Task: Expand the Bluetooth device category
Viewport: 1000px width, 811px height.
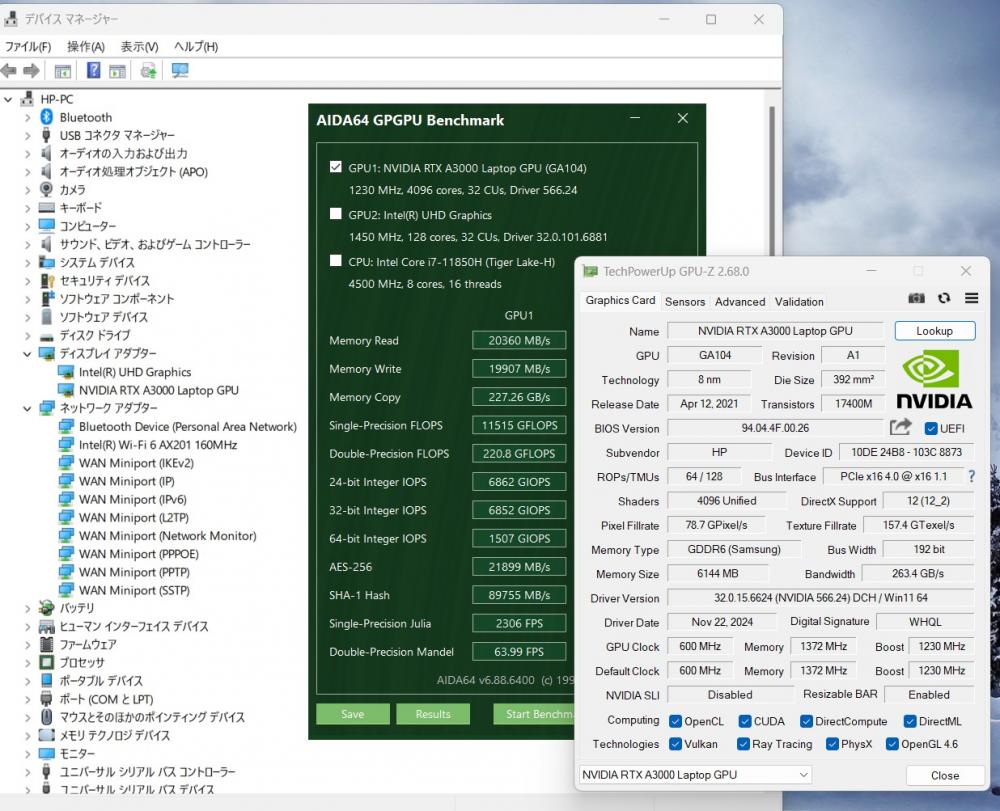Action: [28, 117]
